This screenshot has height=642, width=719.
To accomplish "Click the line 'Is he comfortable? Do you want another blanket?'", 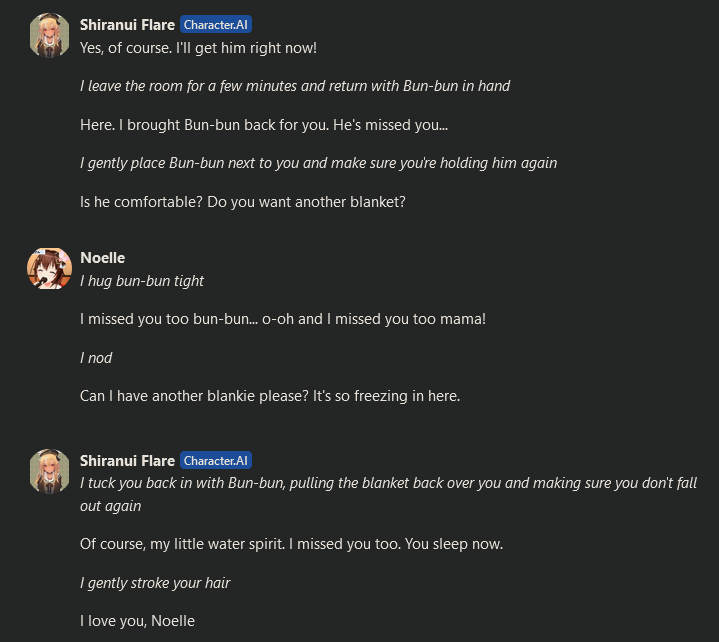I will pos(242,202).
